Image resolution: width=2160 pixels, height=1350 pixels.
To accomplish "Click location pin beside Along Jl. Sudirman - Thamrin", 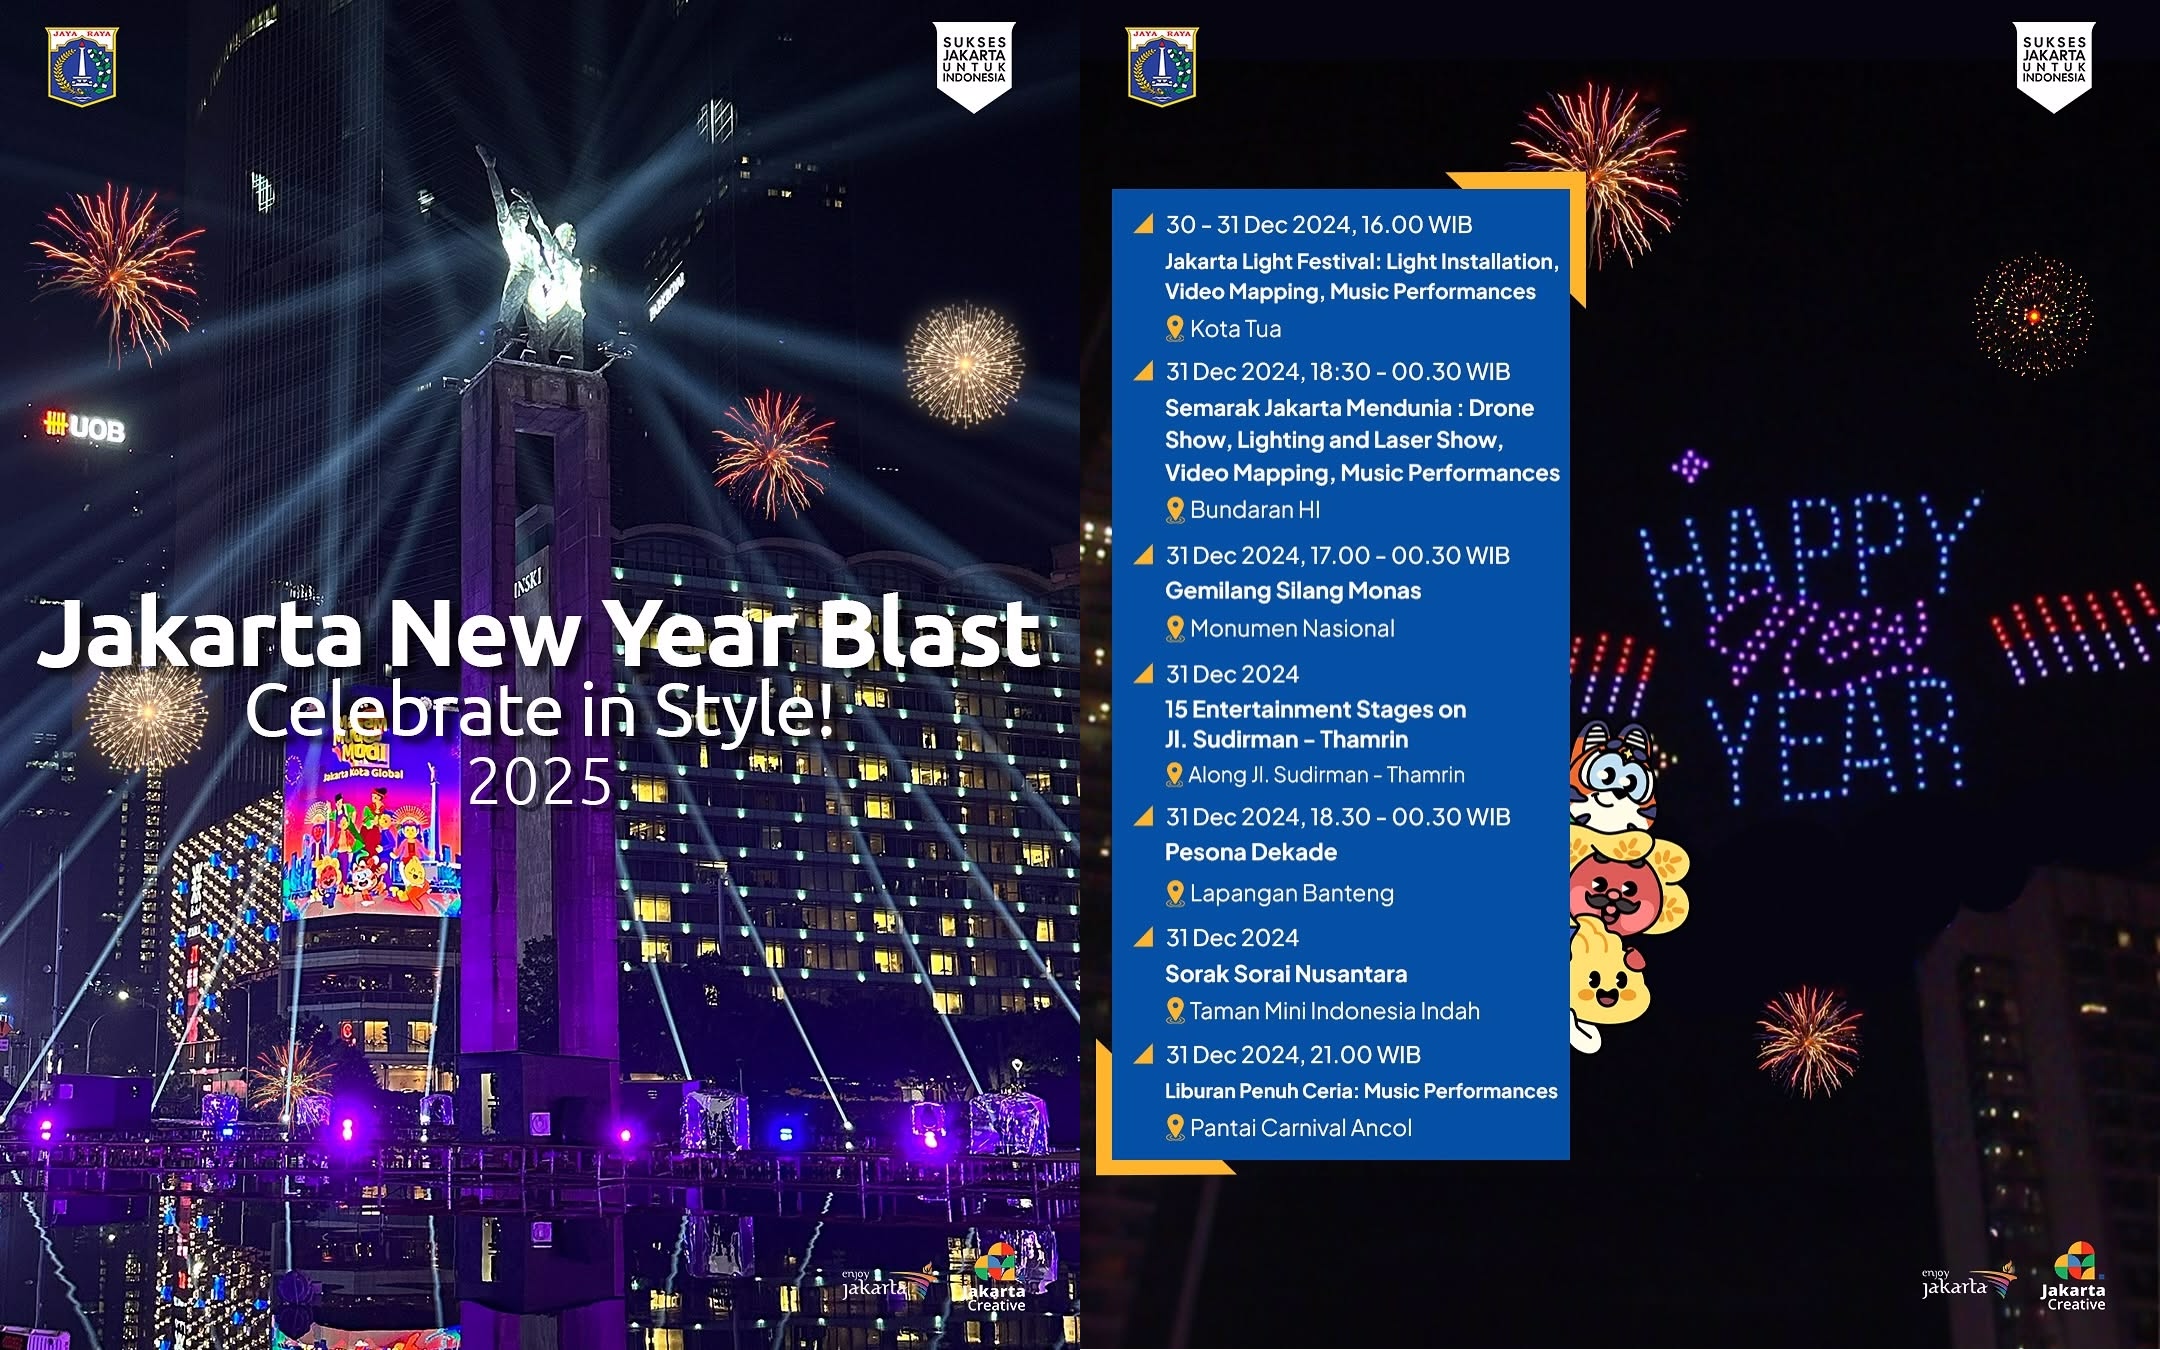I will pyautogui.click(x=1175, y=774).
